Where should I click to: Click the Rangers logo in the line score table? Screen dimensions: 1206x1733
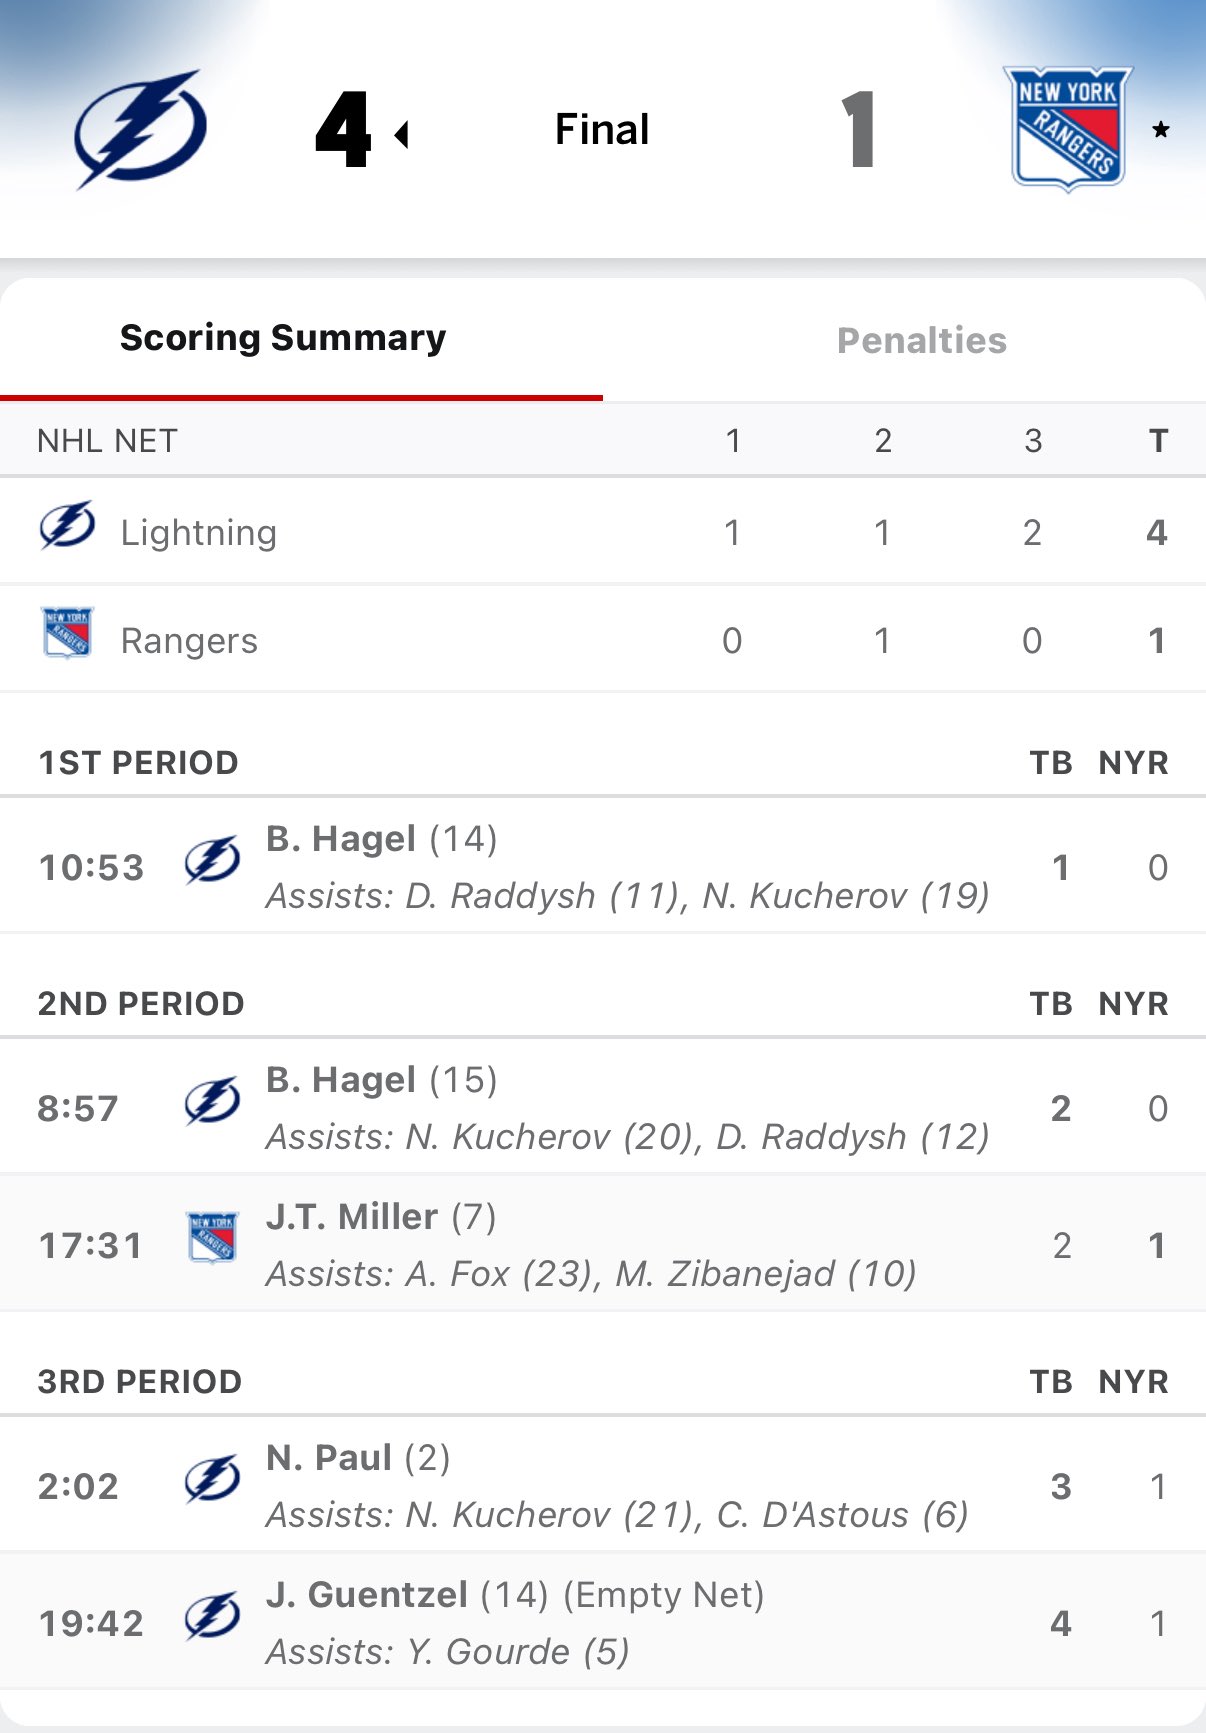click(x=67, y=633)
